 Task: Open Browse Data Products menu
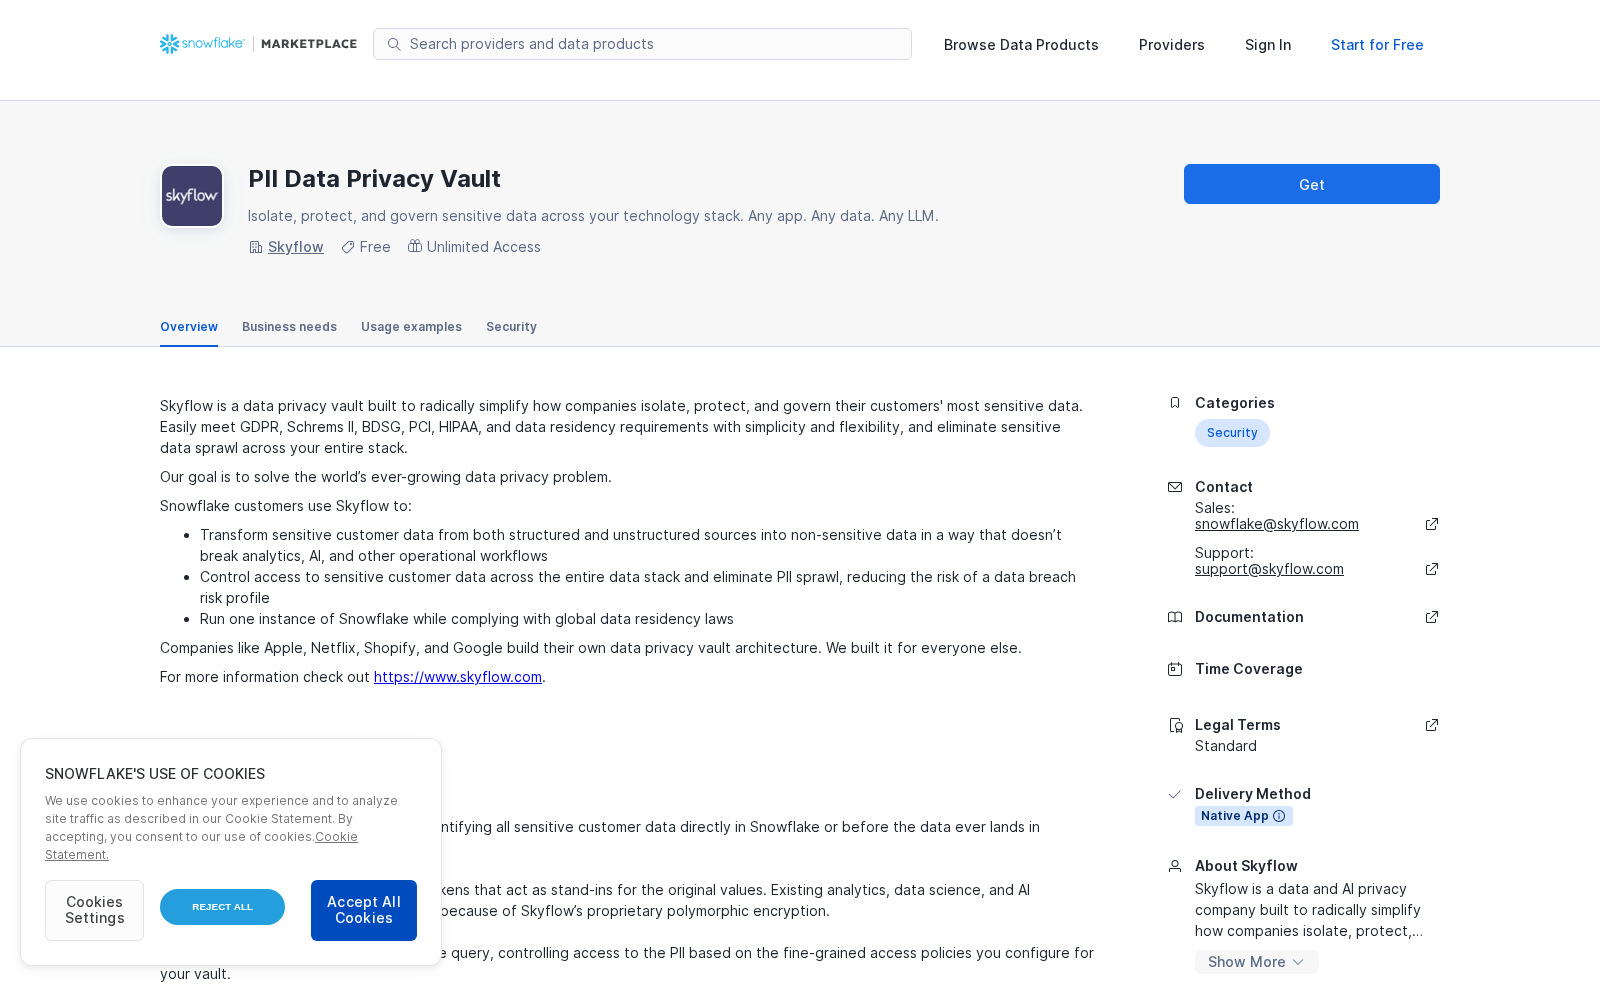(1021, 45)
